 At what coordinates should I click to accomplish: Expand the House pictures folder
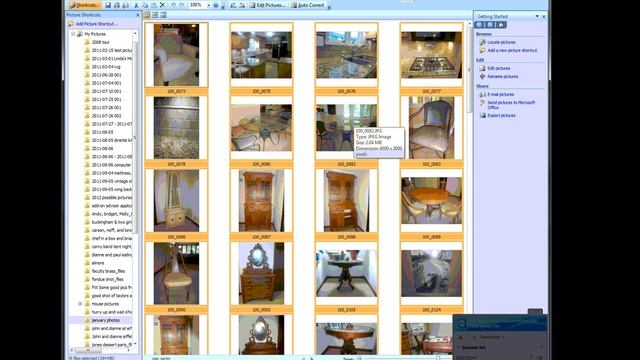[x=80, y=304]
